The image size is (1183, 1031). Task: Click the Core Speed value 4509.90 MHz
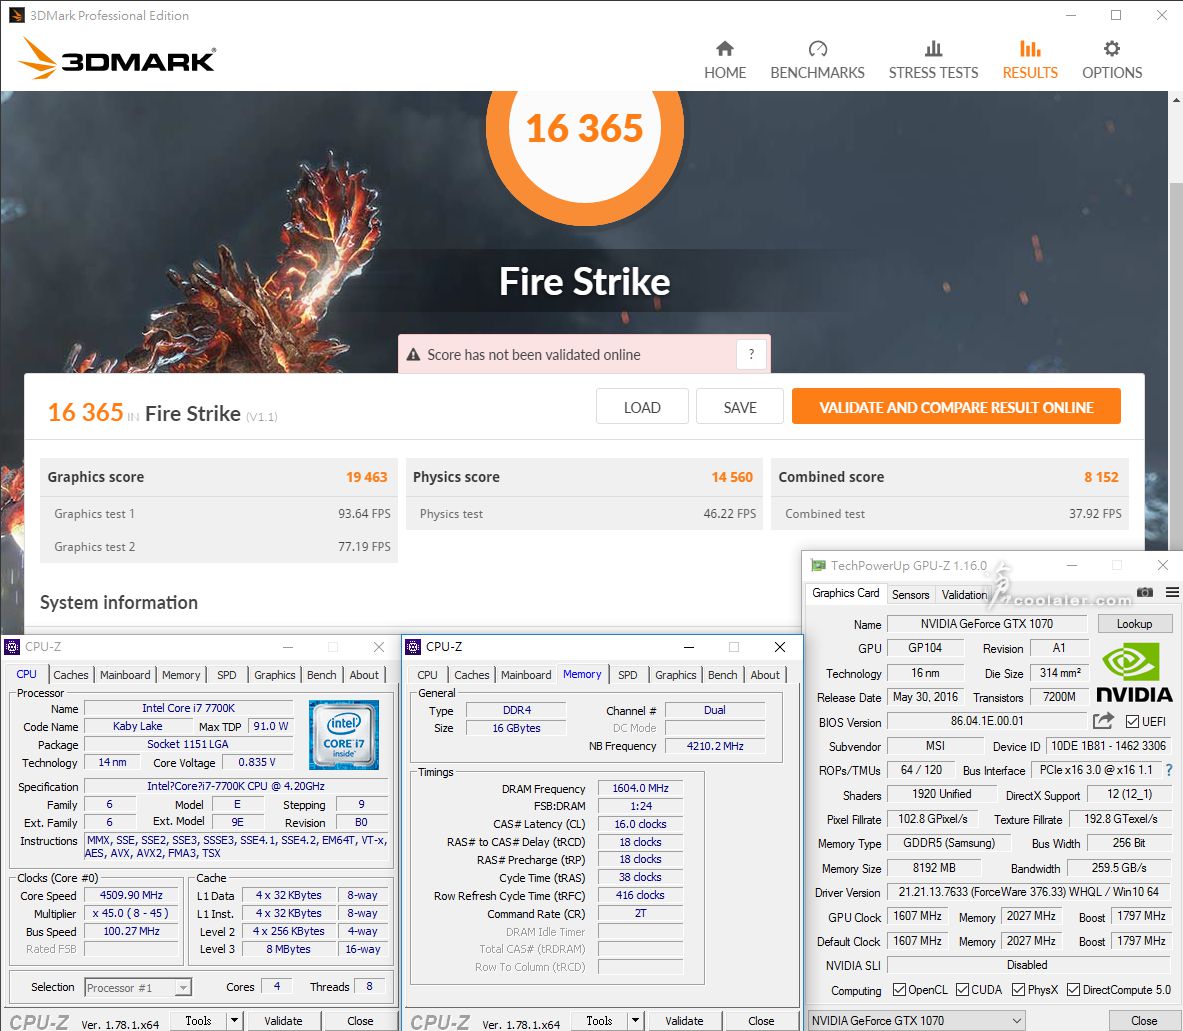pyautogui.click(x=131, y=895)
